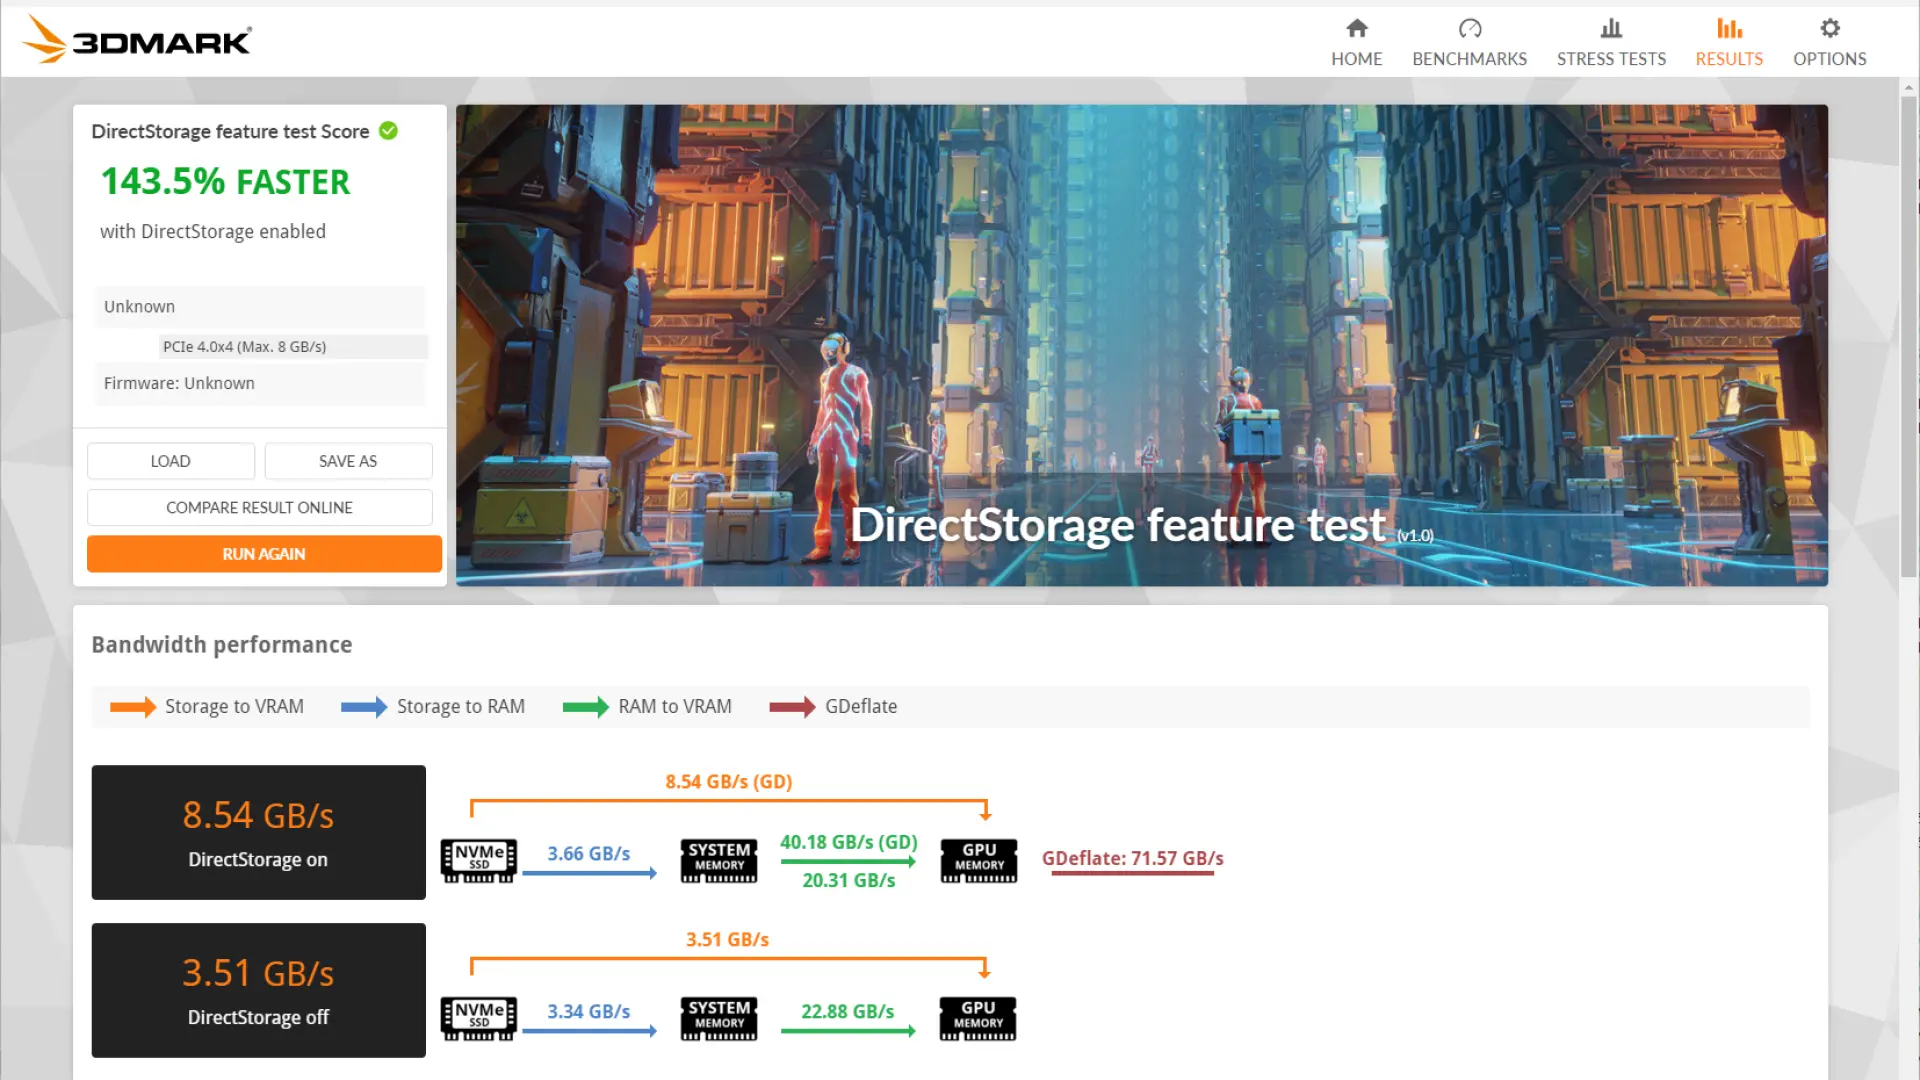Click the Unknown device name row
This screenshot has height=1080, width=1920.
(x=260, y=307)
